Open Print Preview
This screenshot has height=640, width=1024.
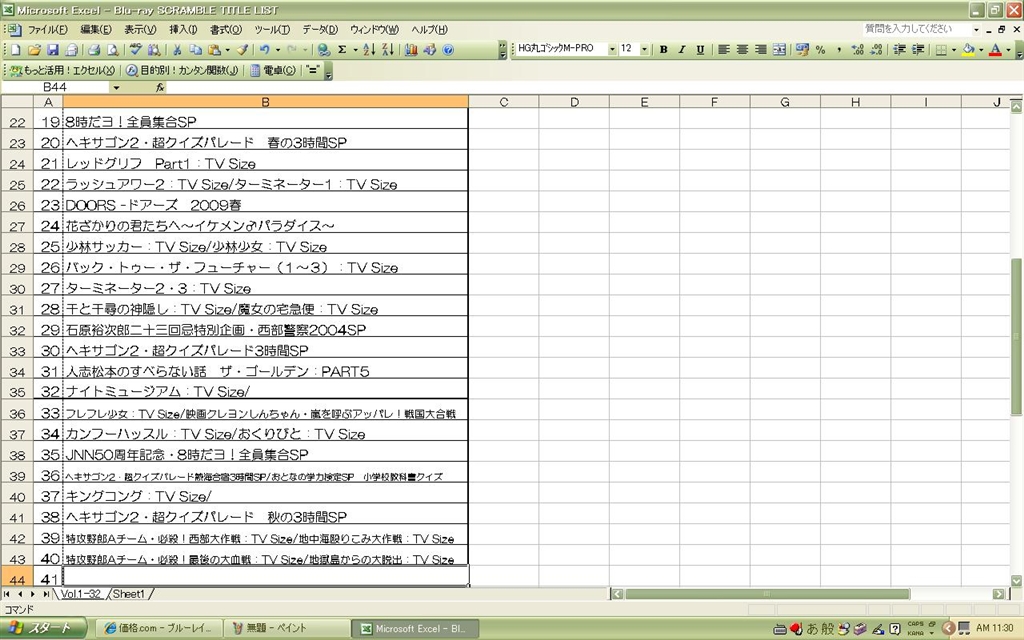tap(112, 50)
